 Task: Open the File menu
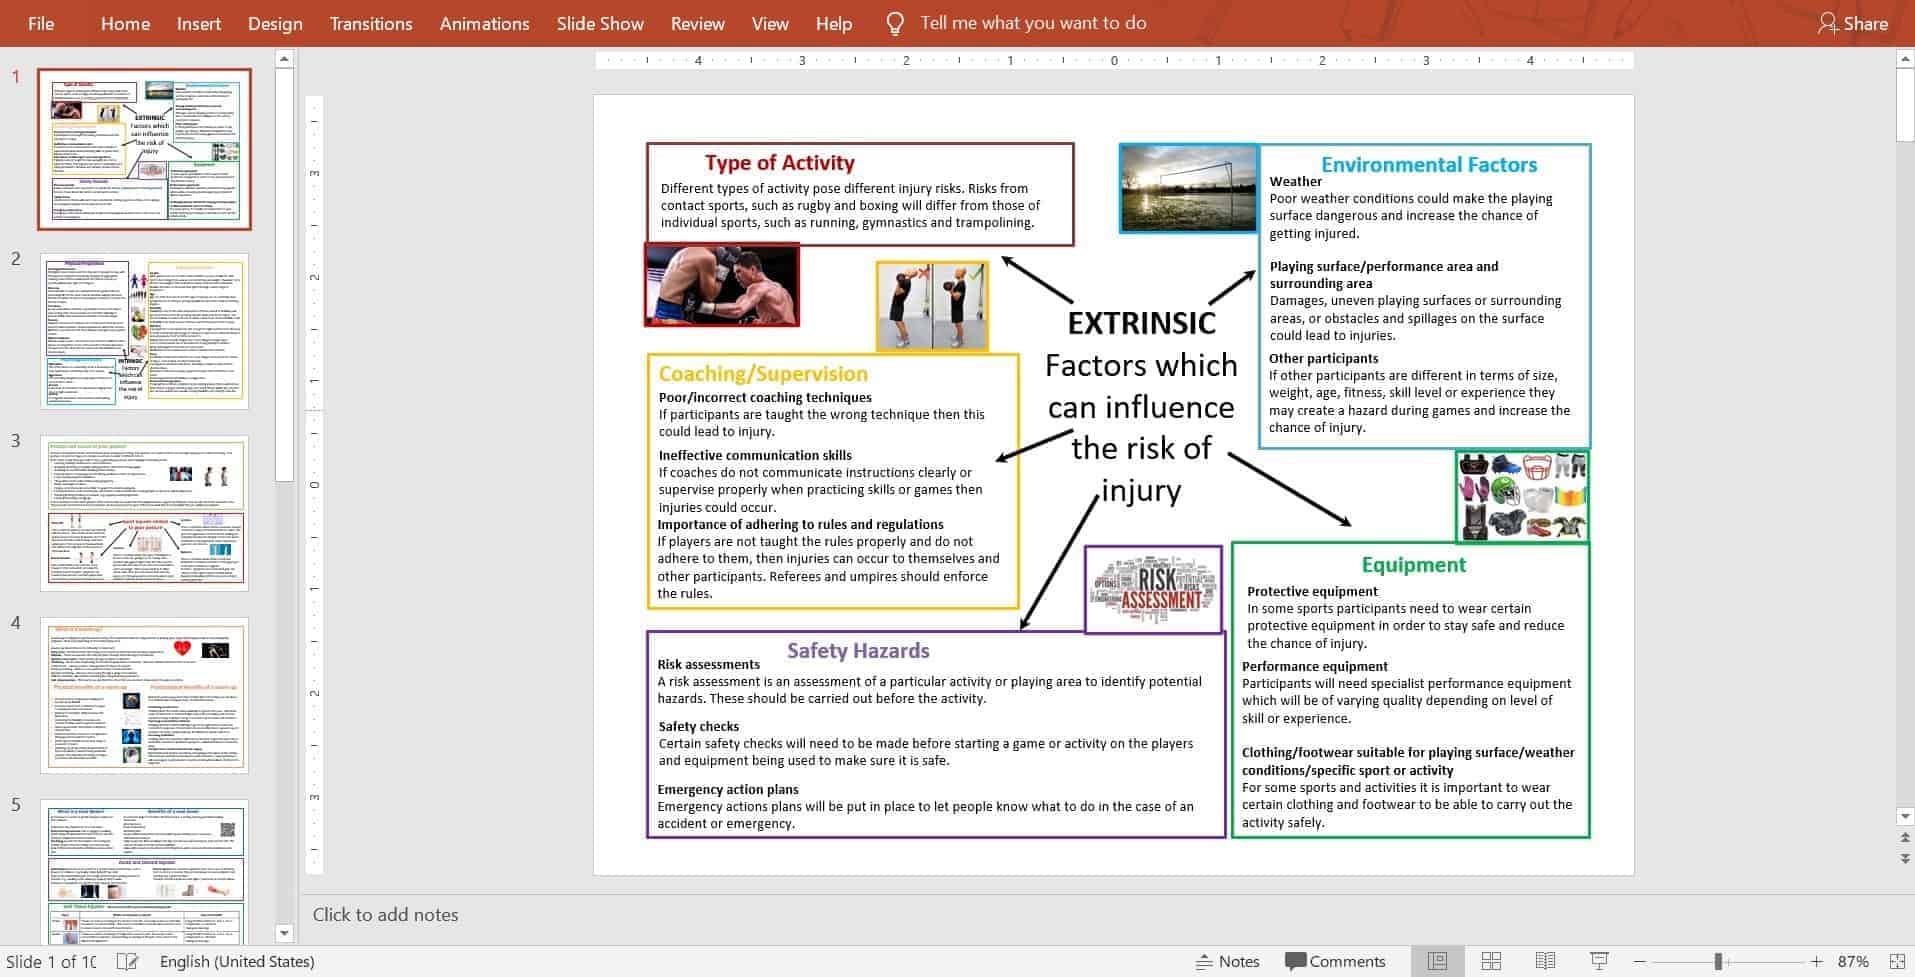(x=41, y=24)
